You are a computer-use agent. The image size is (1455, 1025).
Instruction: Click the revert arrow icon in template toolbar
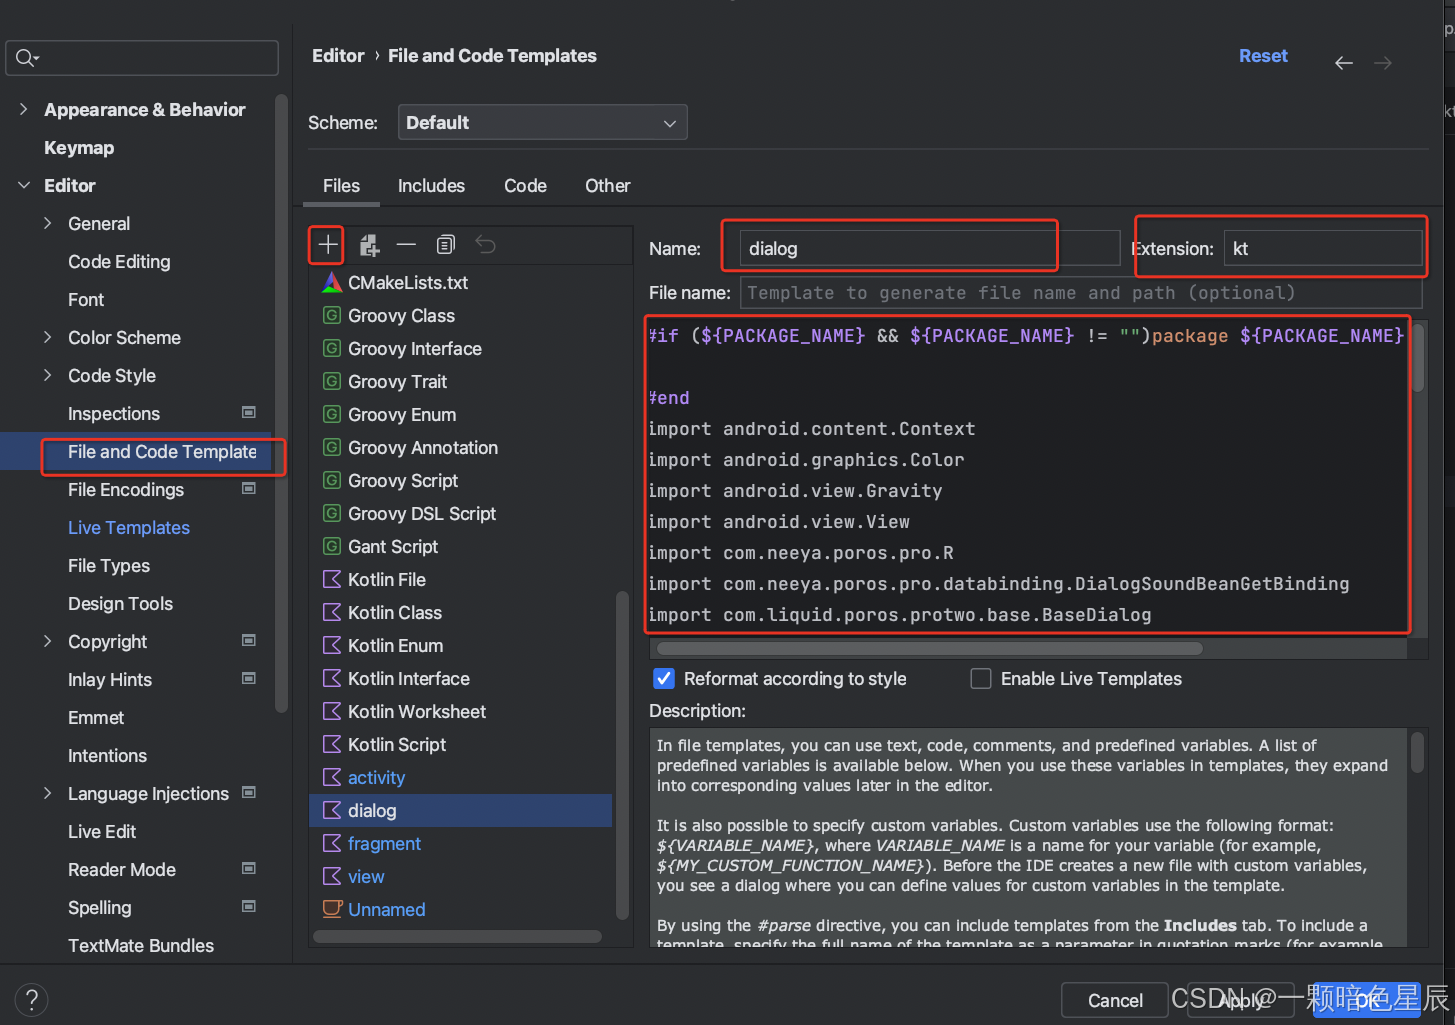[486, 245]
